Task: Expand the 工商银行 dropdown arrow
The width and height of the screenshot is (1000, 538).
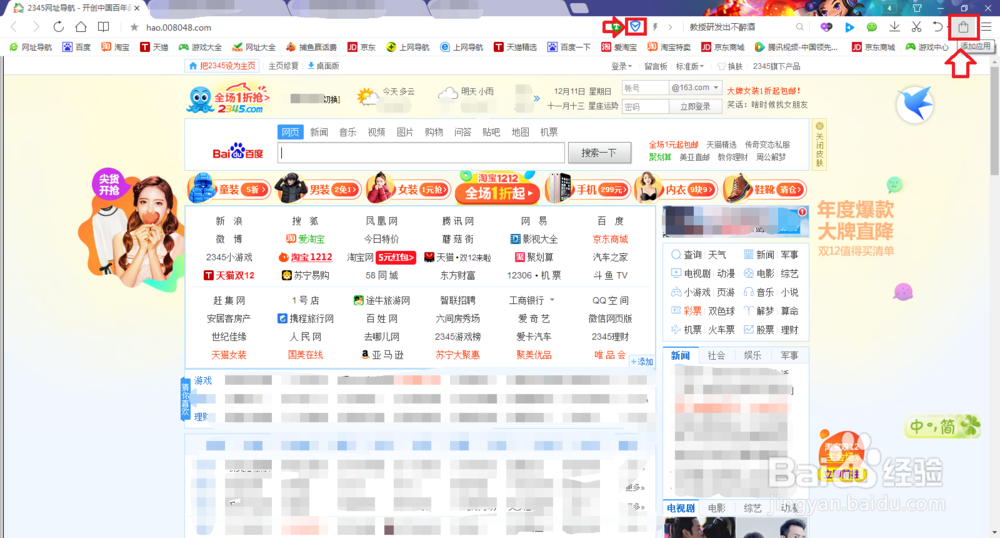Action: 552,300
